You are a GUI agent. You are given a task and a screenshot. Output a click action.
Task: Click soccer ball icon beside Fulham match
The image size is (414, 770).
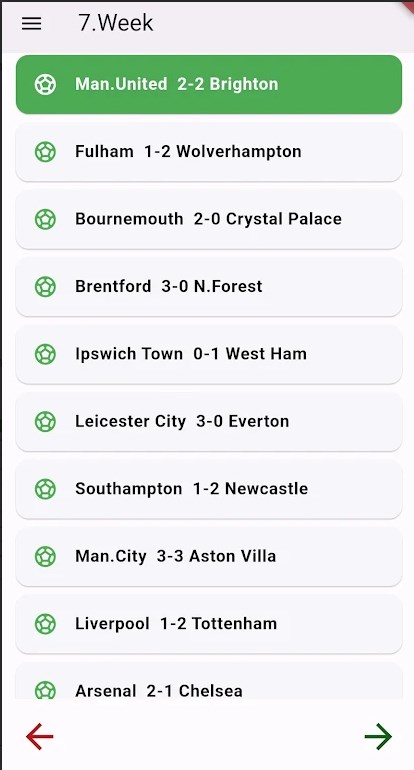[45, 152]
